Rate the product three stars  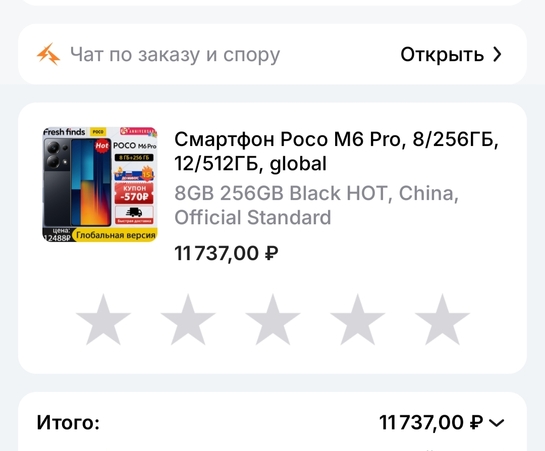(x=273, y=320)
